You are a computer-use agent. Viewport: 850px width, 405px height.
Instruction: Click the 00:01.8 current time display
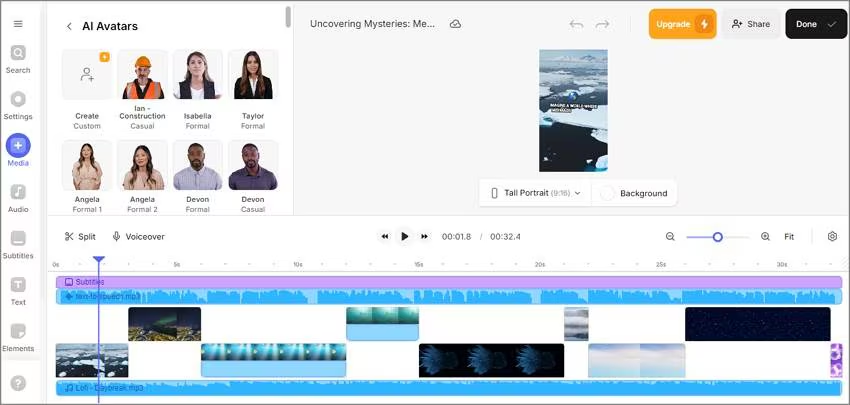456,236
